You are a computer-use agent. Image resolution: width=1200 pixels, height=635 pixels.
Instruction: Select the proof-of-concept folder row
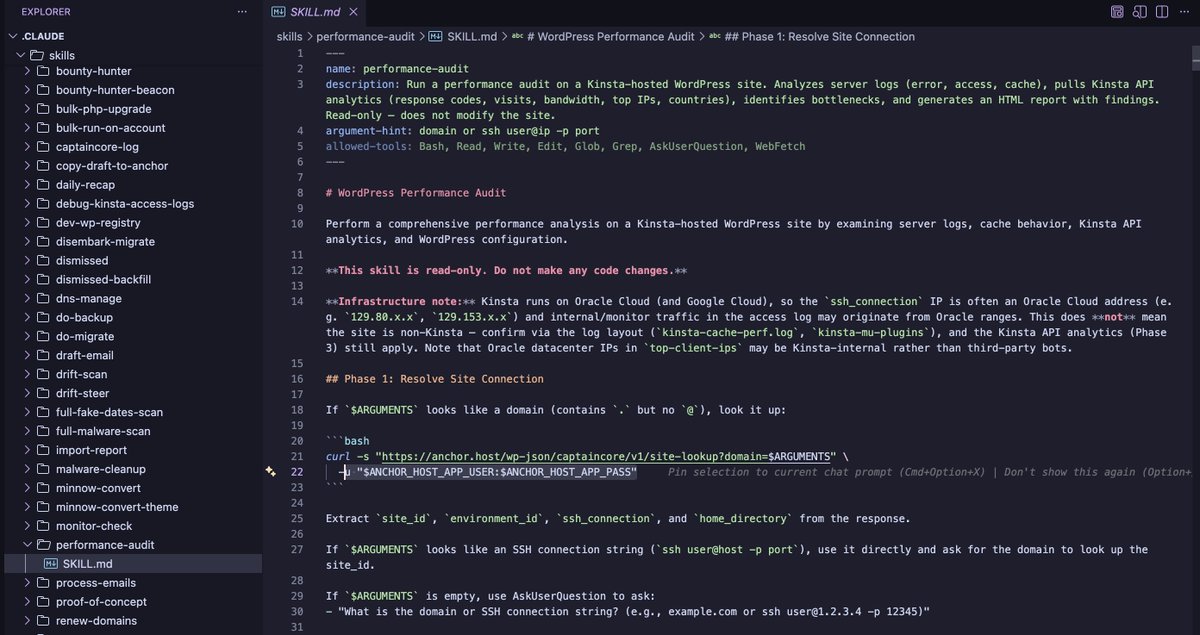click(131, 602)
